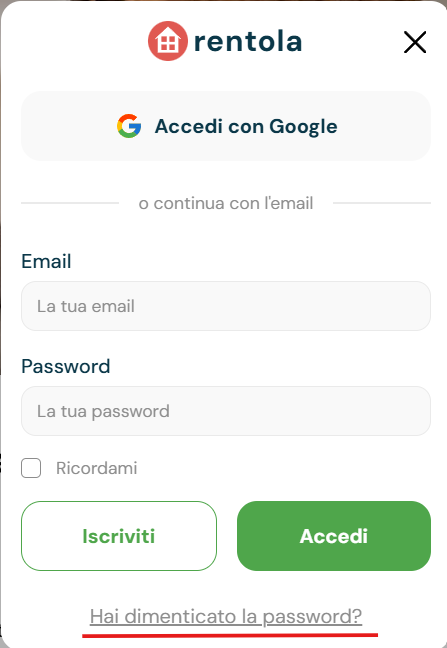Close the login dialog with the X

415,42
